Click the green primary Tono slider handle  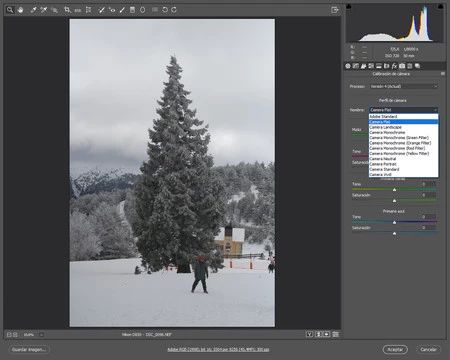tap(394, 190)
